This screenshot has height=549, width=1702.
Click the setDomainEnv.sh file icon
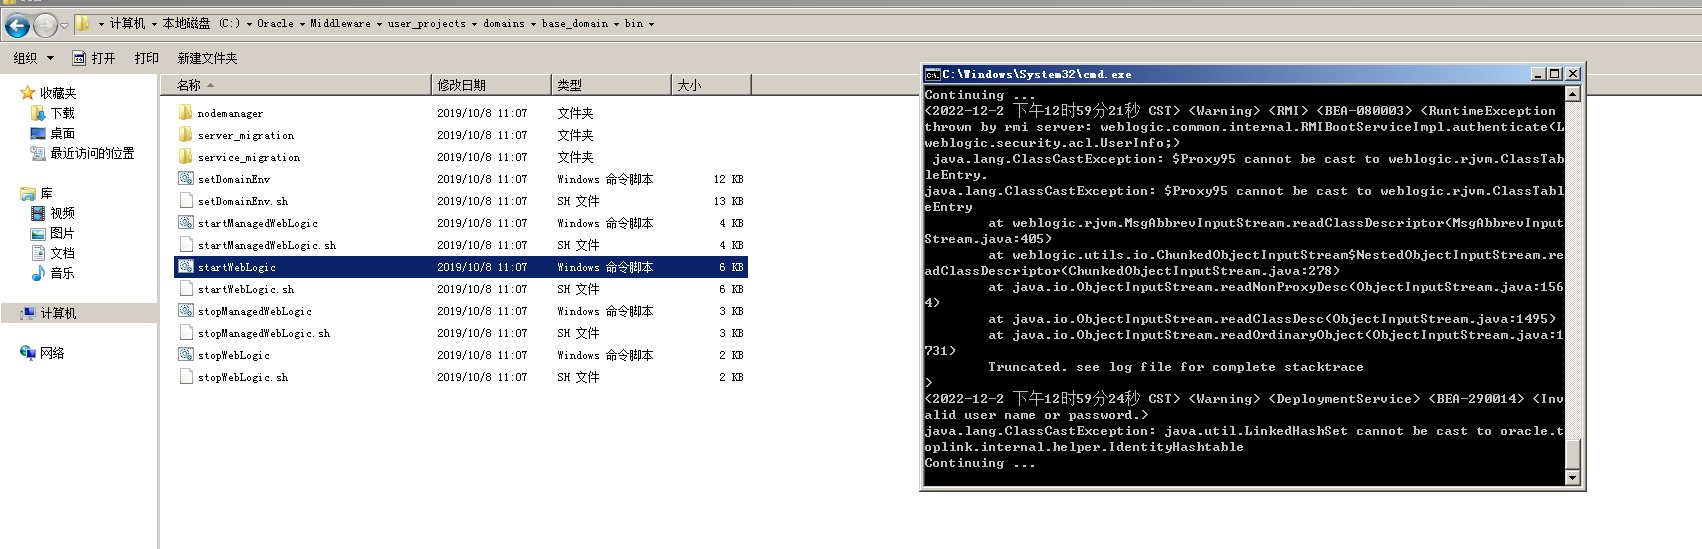[186, 200]
